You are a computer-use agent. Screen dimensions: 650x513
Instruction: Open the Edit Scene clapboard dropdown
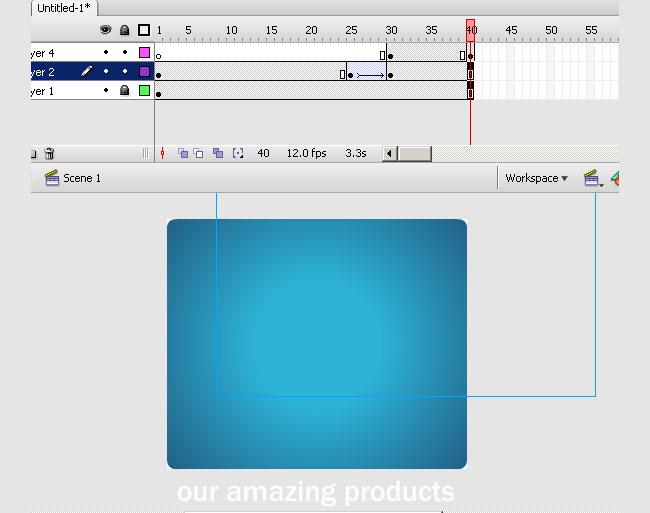593,178
